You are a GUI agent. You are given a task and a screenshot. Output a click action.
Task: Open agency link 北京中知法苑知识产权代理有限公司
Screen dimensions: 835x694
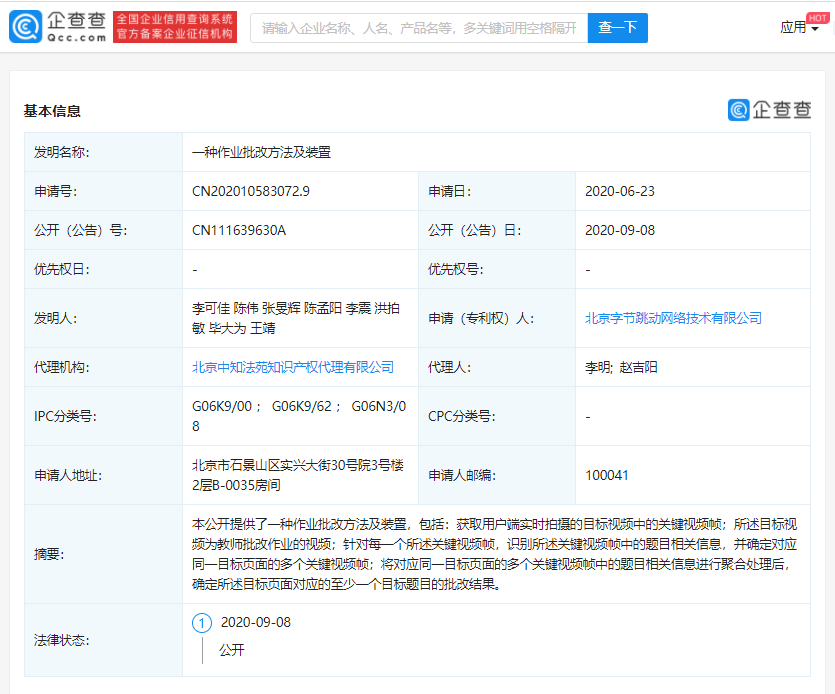[x=293, y=367]
